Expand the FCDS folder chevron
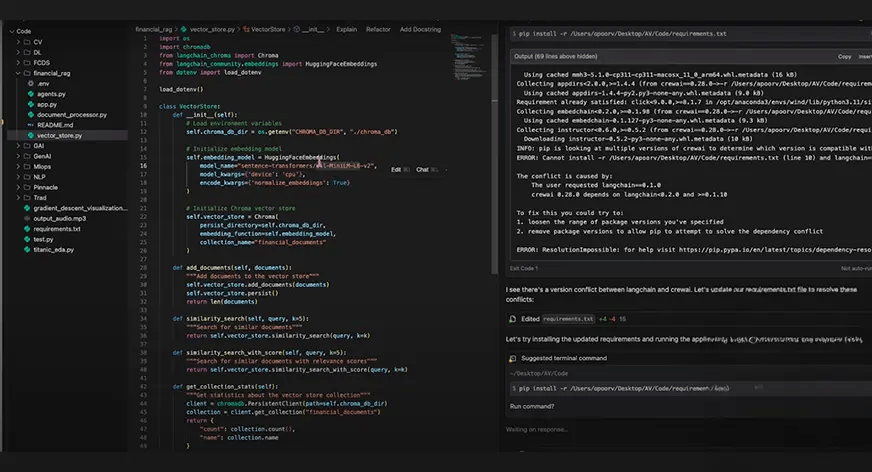The width and height of the screenshot is (872, 472). click(x=18, y=63)
